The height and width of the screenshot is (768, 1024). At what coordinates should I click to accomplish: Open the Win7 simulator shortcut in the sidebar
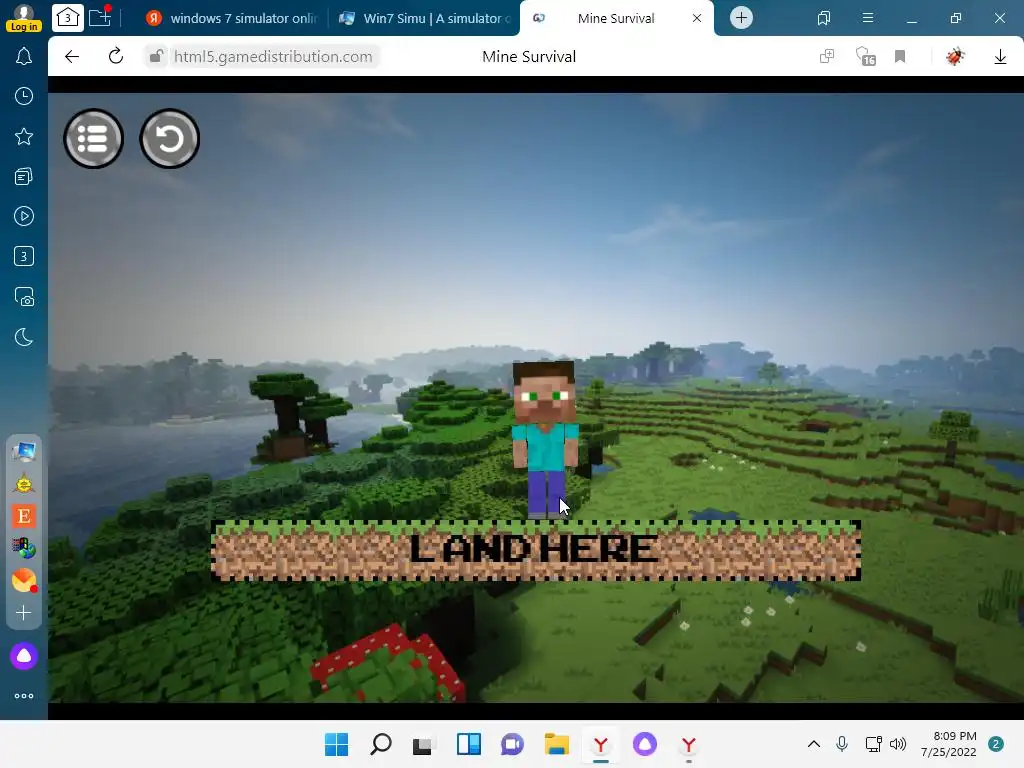point(24,451)
